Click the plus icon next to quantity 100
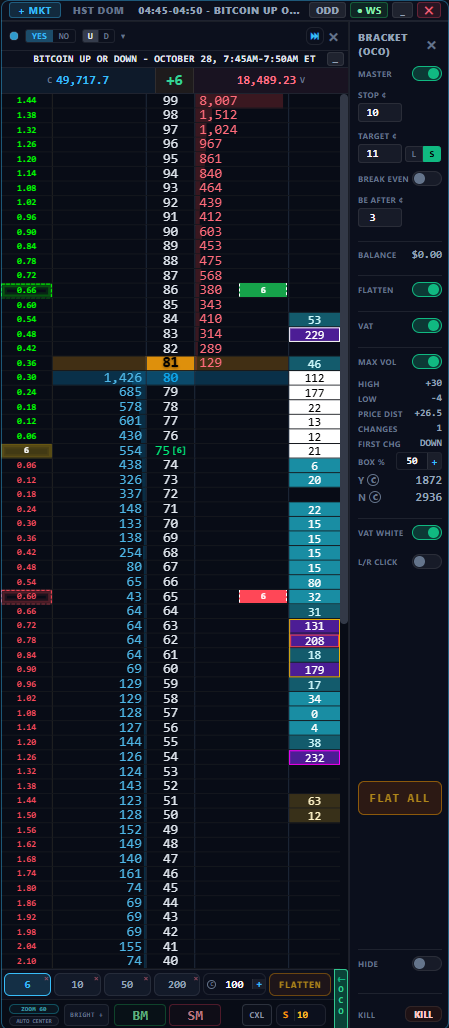 (x=258, y=984)
